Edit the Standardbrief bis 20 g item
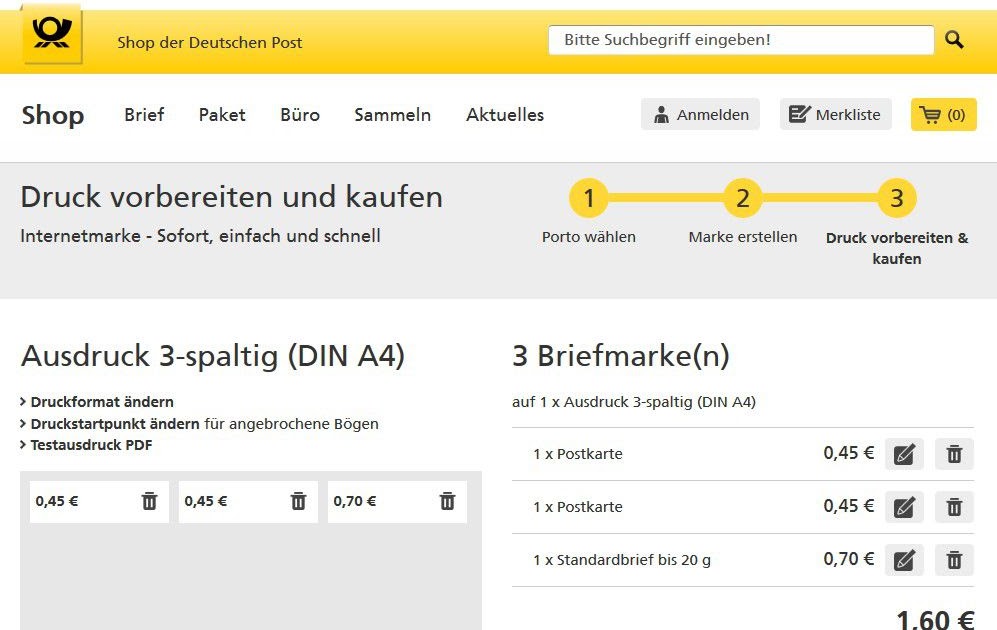The image size is (997, 630). click(904, 560)
